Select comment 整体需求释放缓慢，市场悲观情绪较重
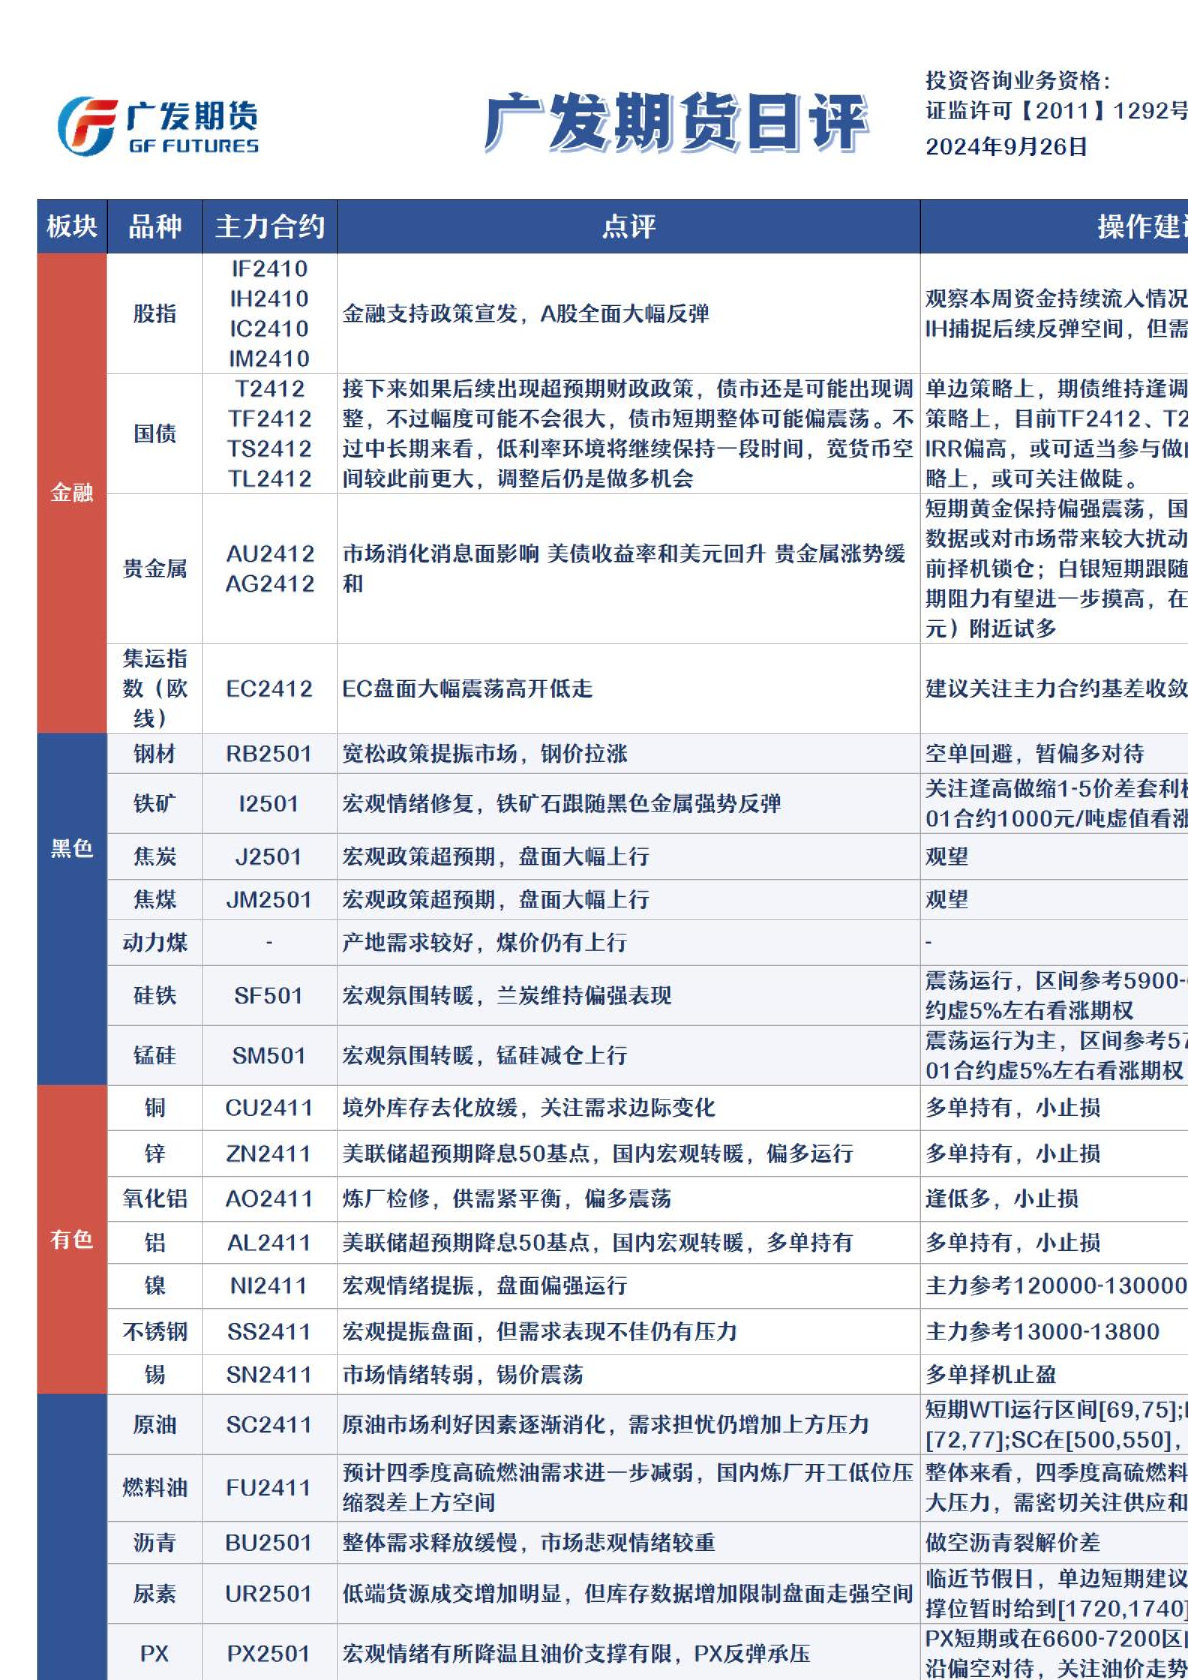Screen dimensions: 1188x1680 [x=529, y=1543]
